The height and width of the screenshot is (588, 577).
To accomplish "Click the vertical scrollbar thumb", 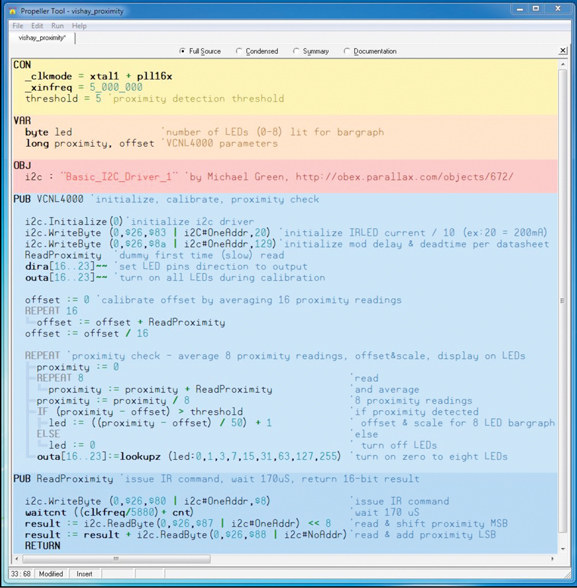I will point(562,300).
